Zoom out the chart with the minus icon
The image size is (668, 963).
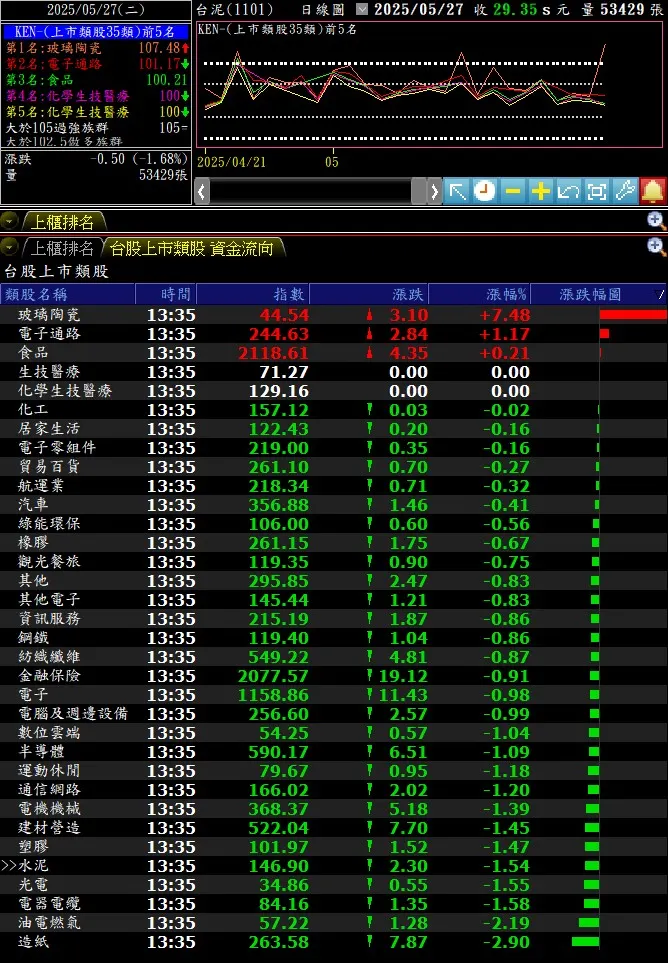513,192
